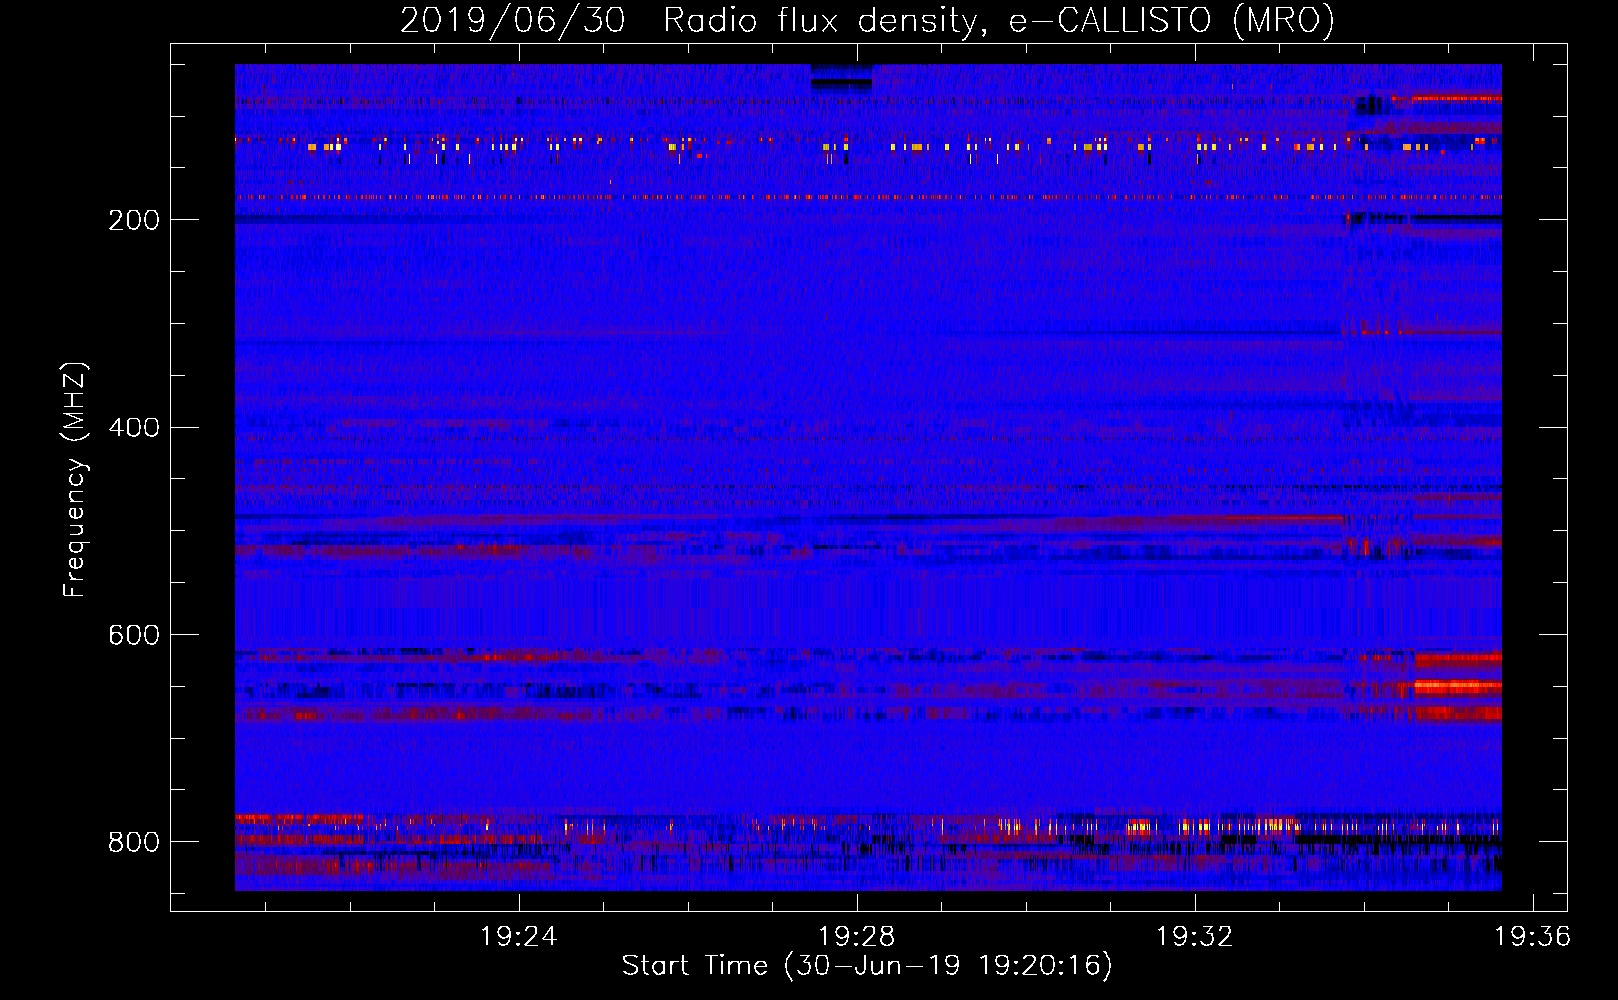Click the 19:28 time tick label

(857, 937)
